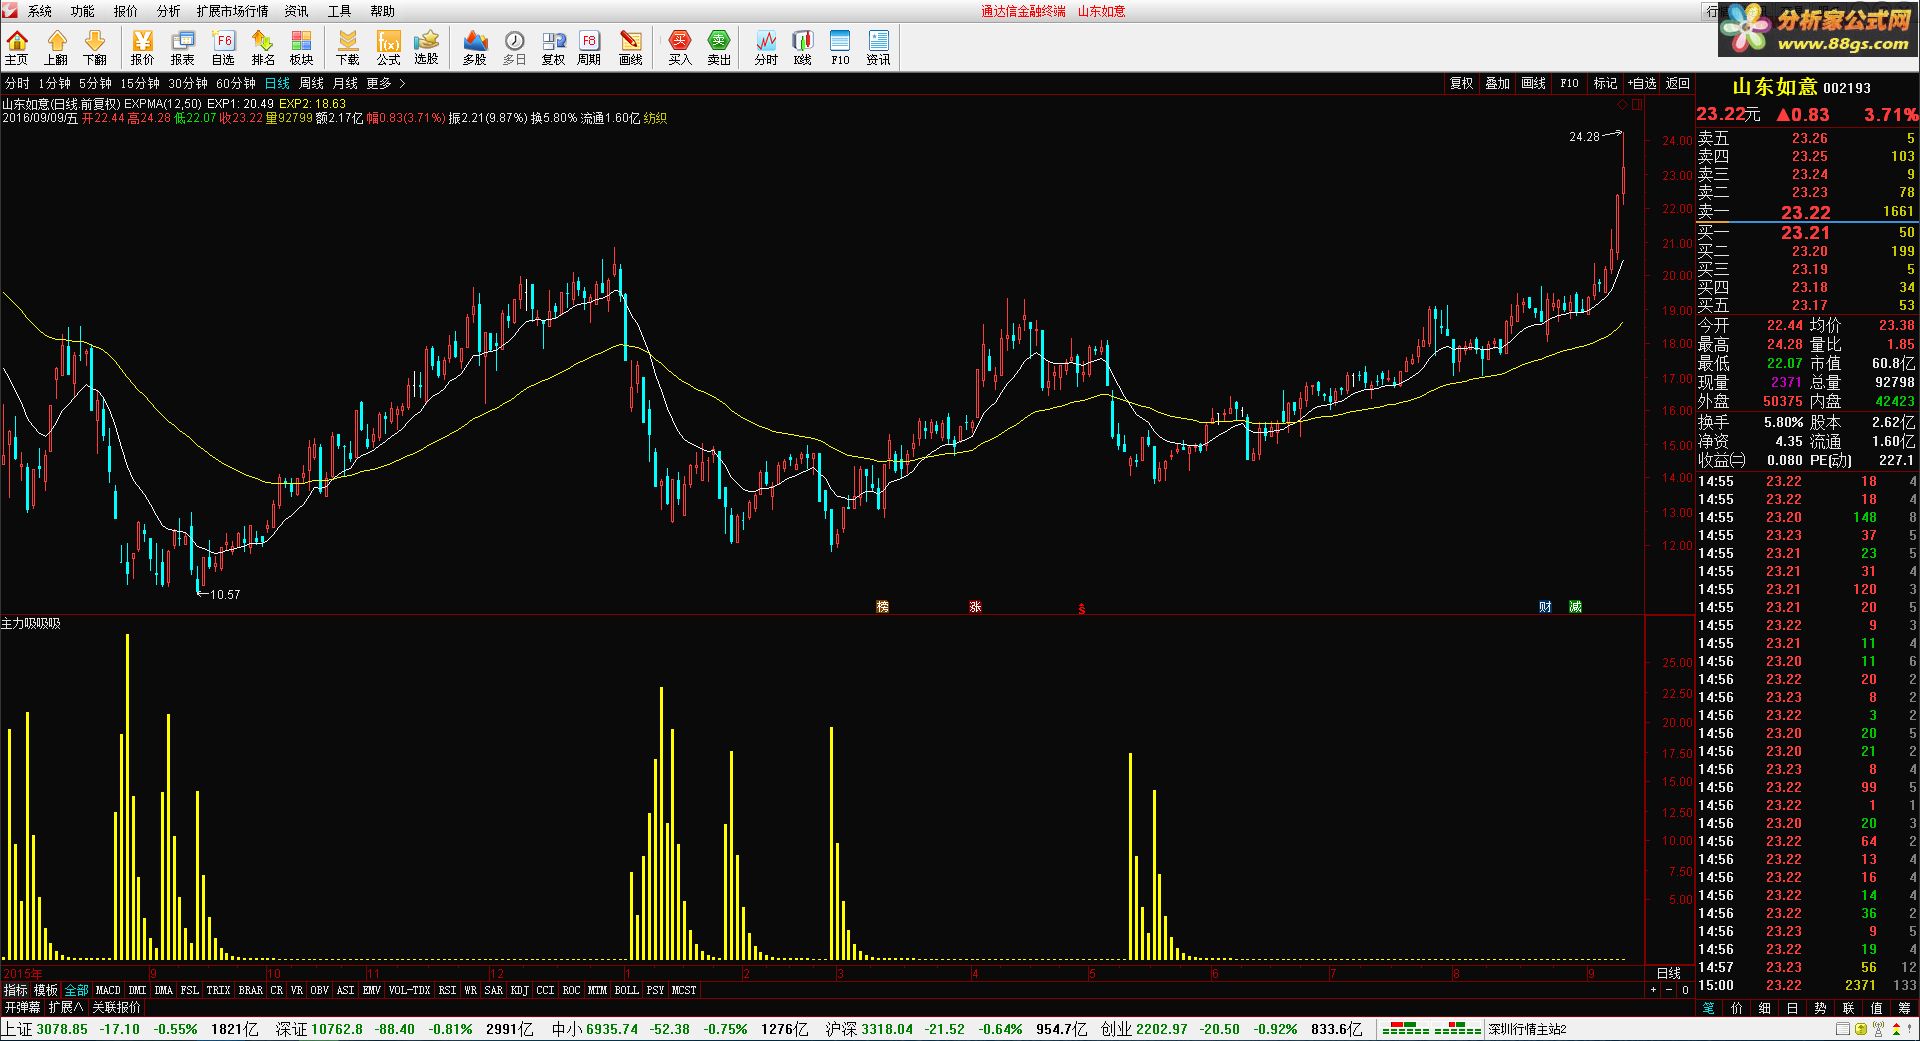Click the 下翻 page-down arrow icon
The height and width of the screenshot is (1041, 1920).
(95, 47)
